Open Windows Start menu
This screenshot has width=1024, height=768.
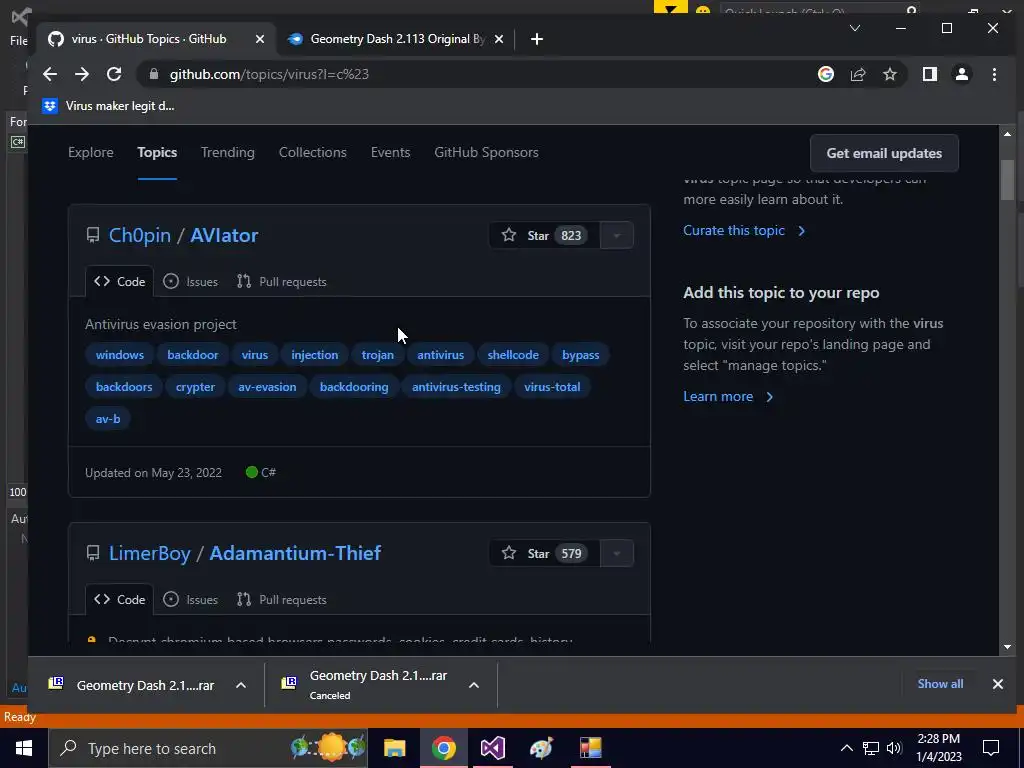point(24,748)
